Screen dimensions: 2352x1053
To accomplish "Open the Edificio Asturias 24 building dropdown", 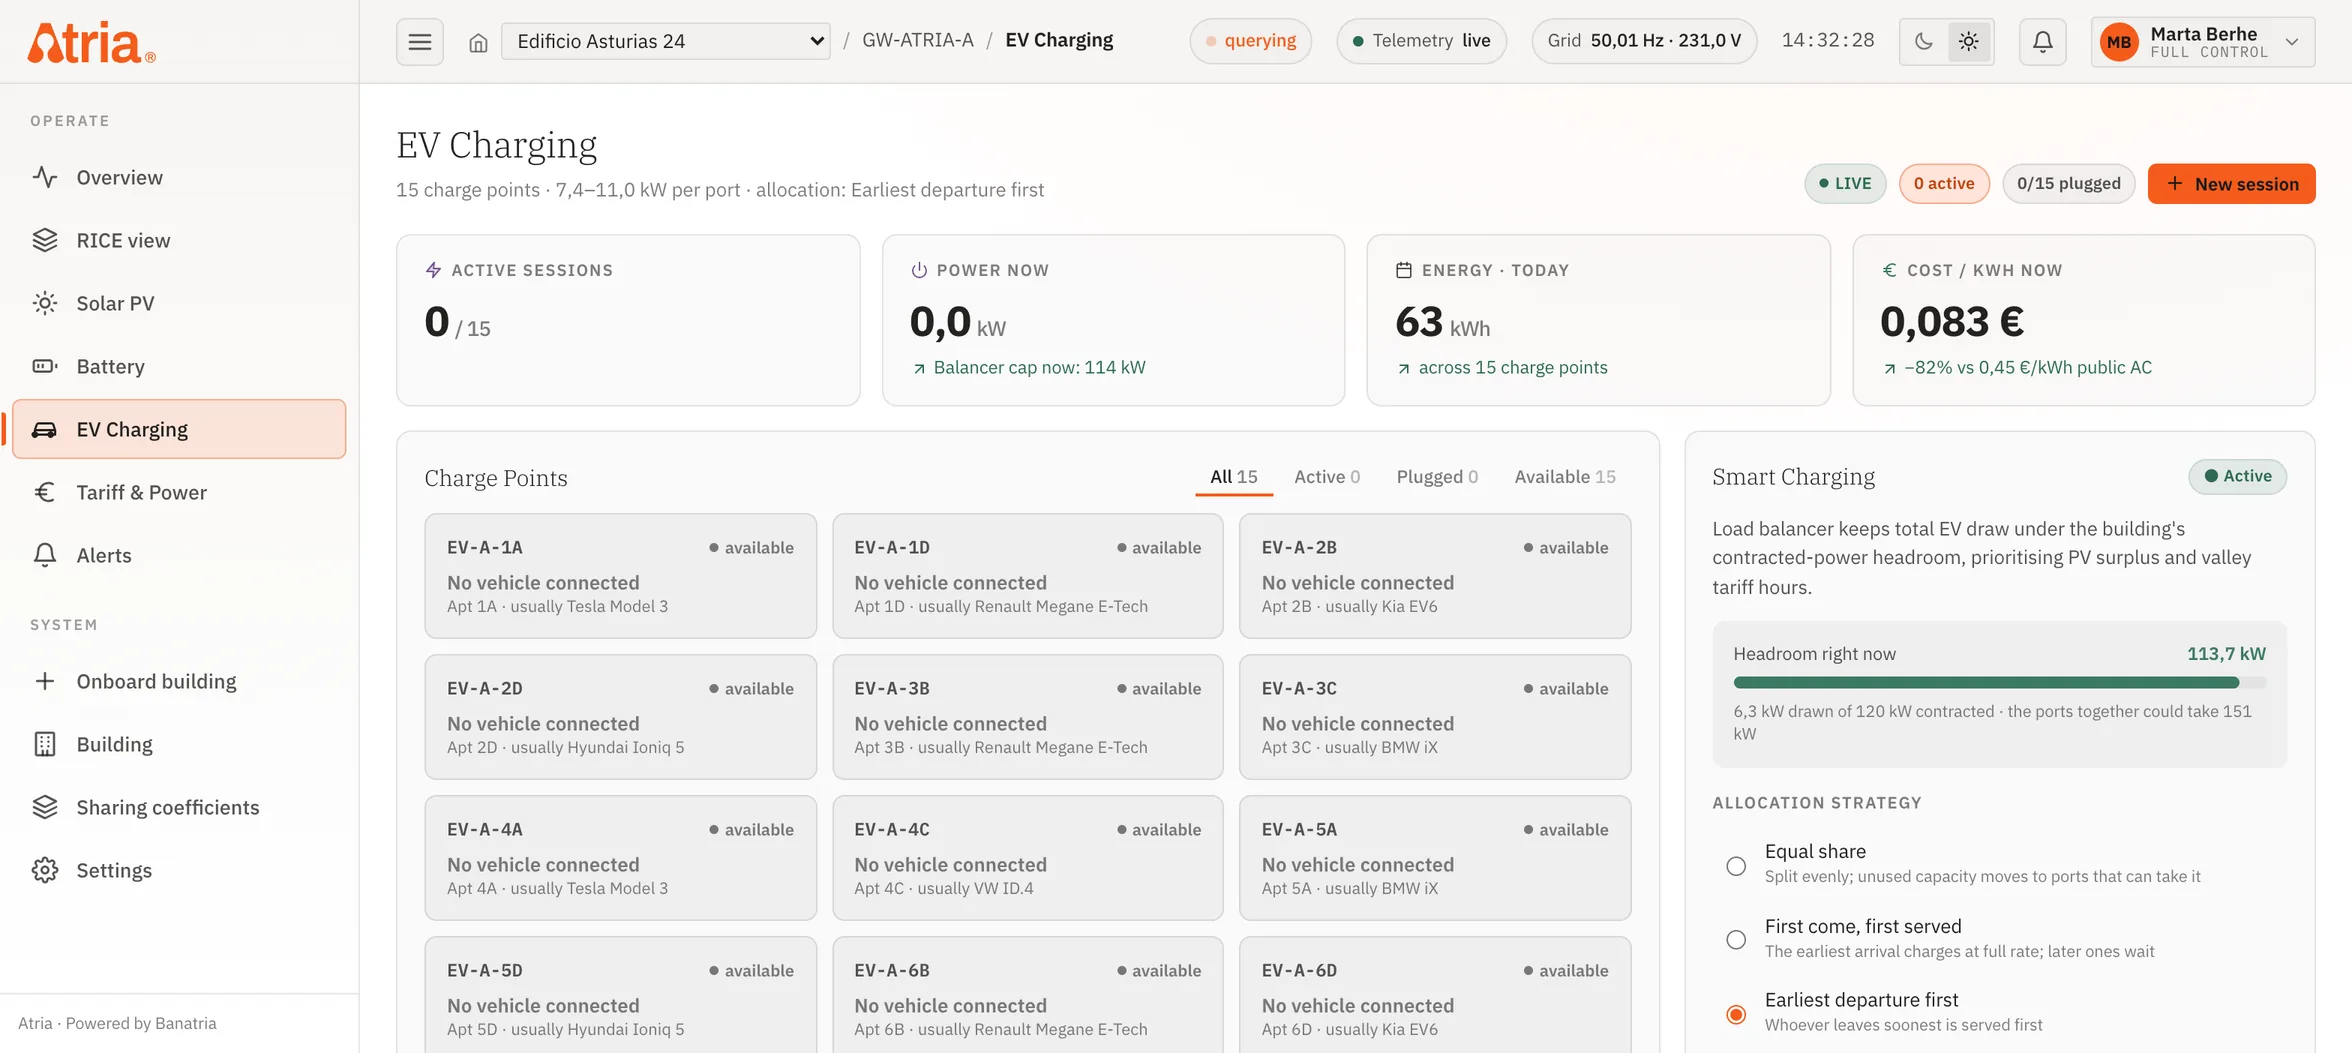I will (x=666, y=41).
